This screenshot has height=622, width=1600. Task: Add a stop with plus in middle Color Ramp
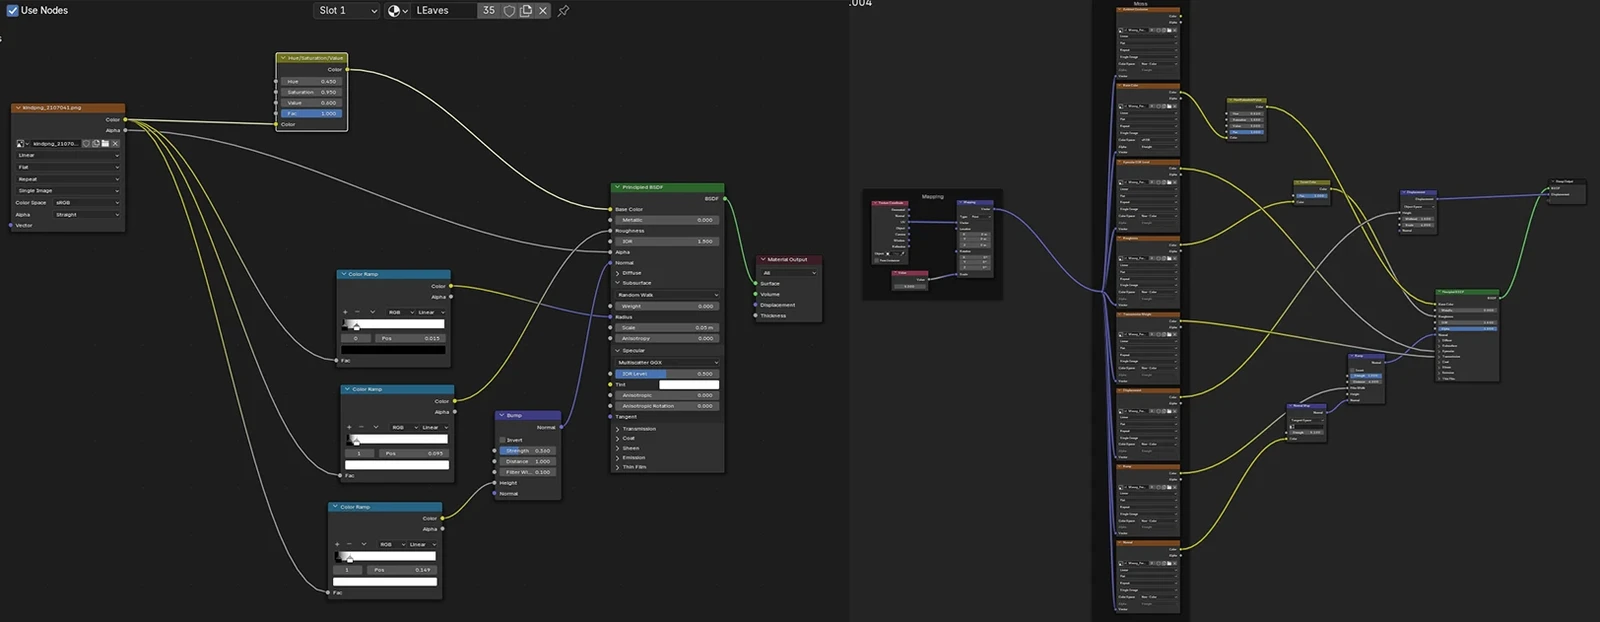pyautogui.click(x=349, y=427)
